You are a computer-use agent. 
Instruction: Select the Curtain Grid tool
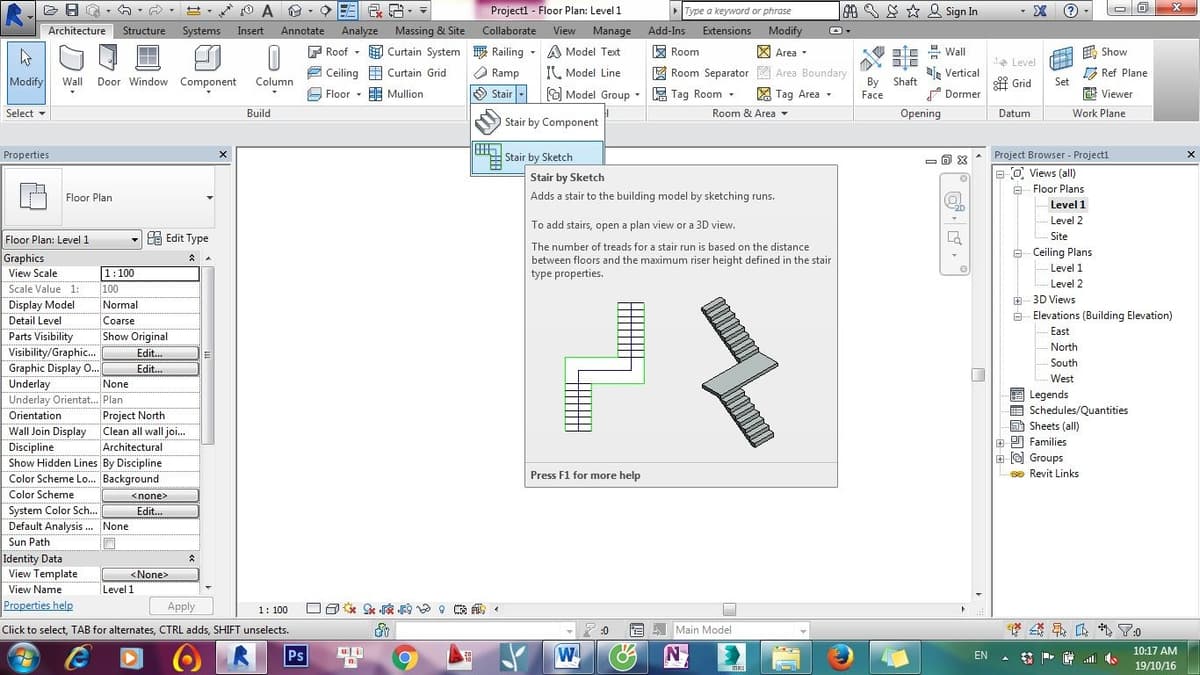point(407,73)
